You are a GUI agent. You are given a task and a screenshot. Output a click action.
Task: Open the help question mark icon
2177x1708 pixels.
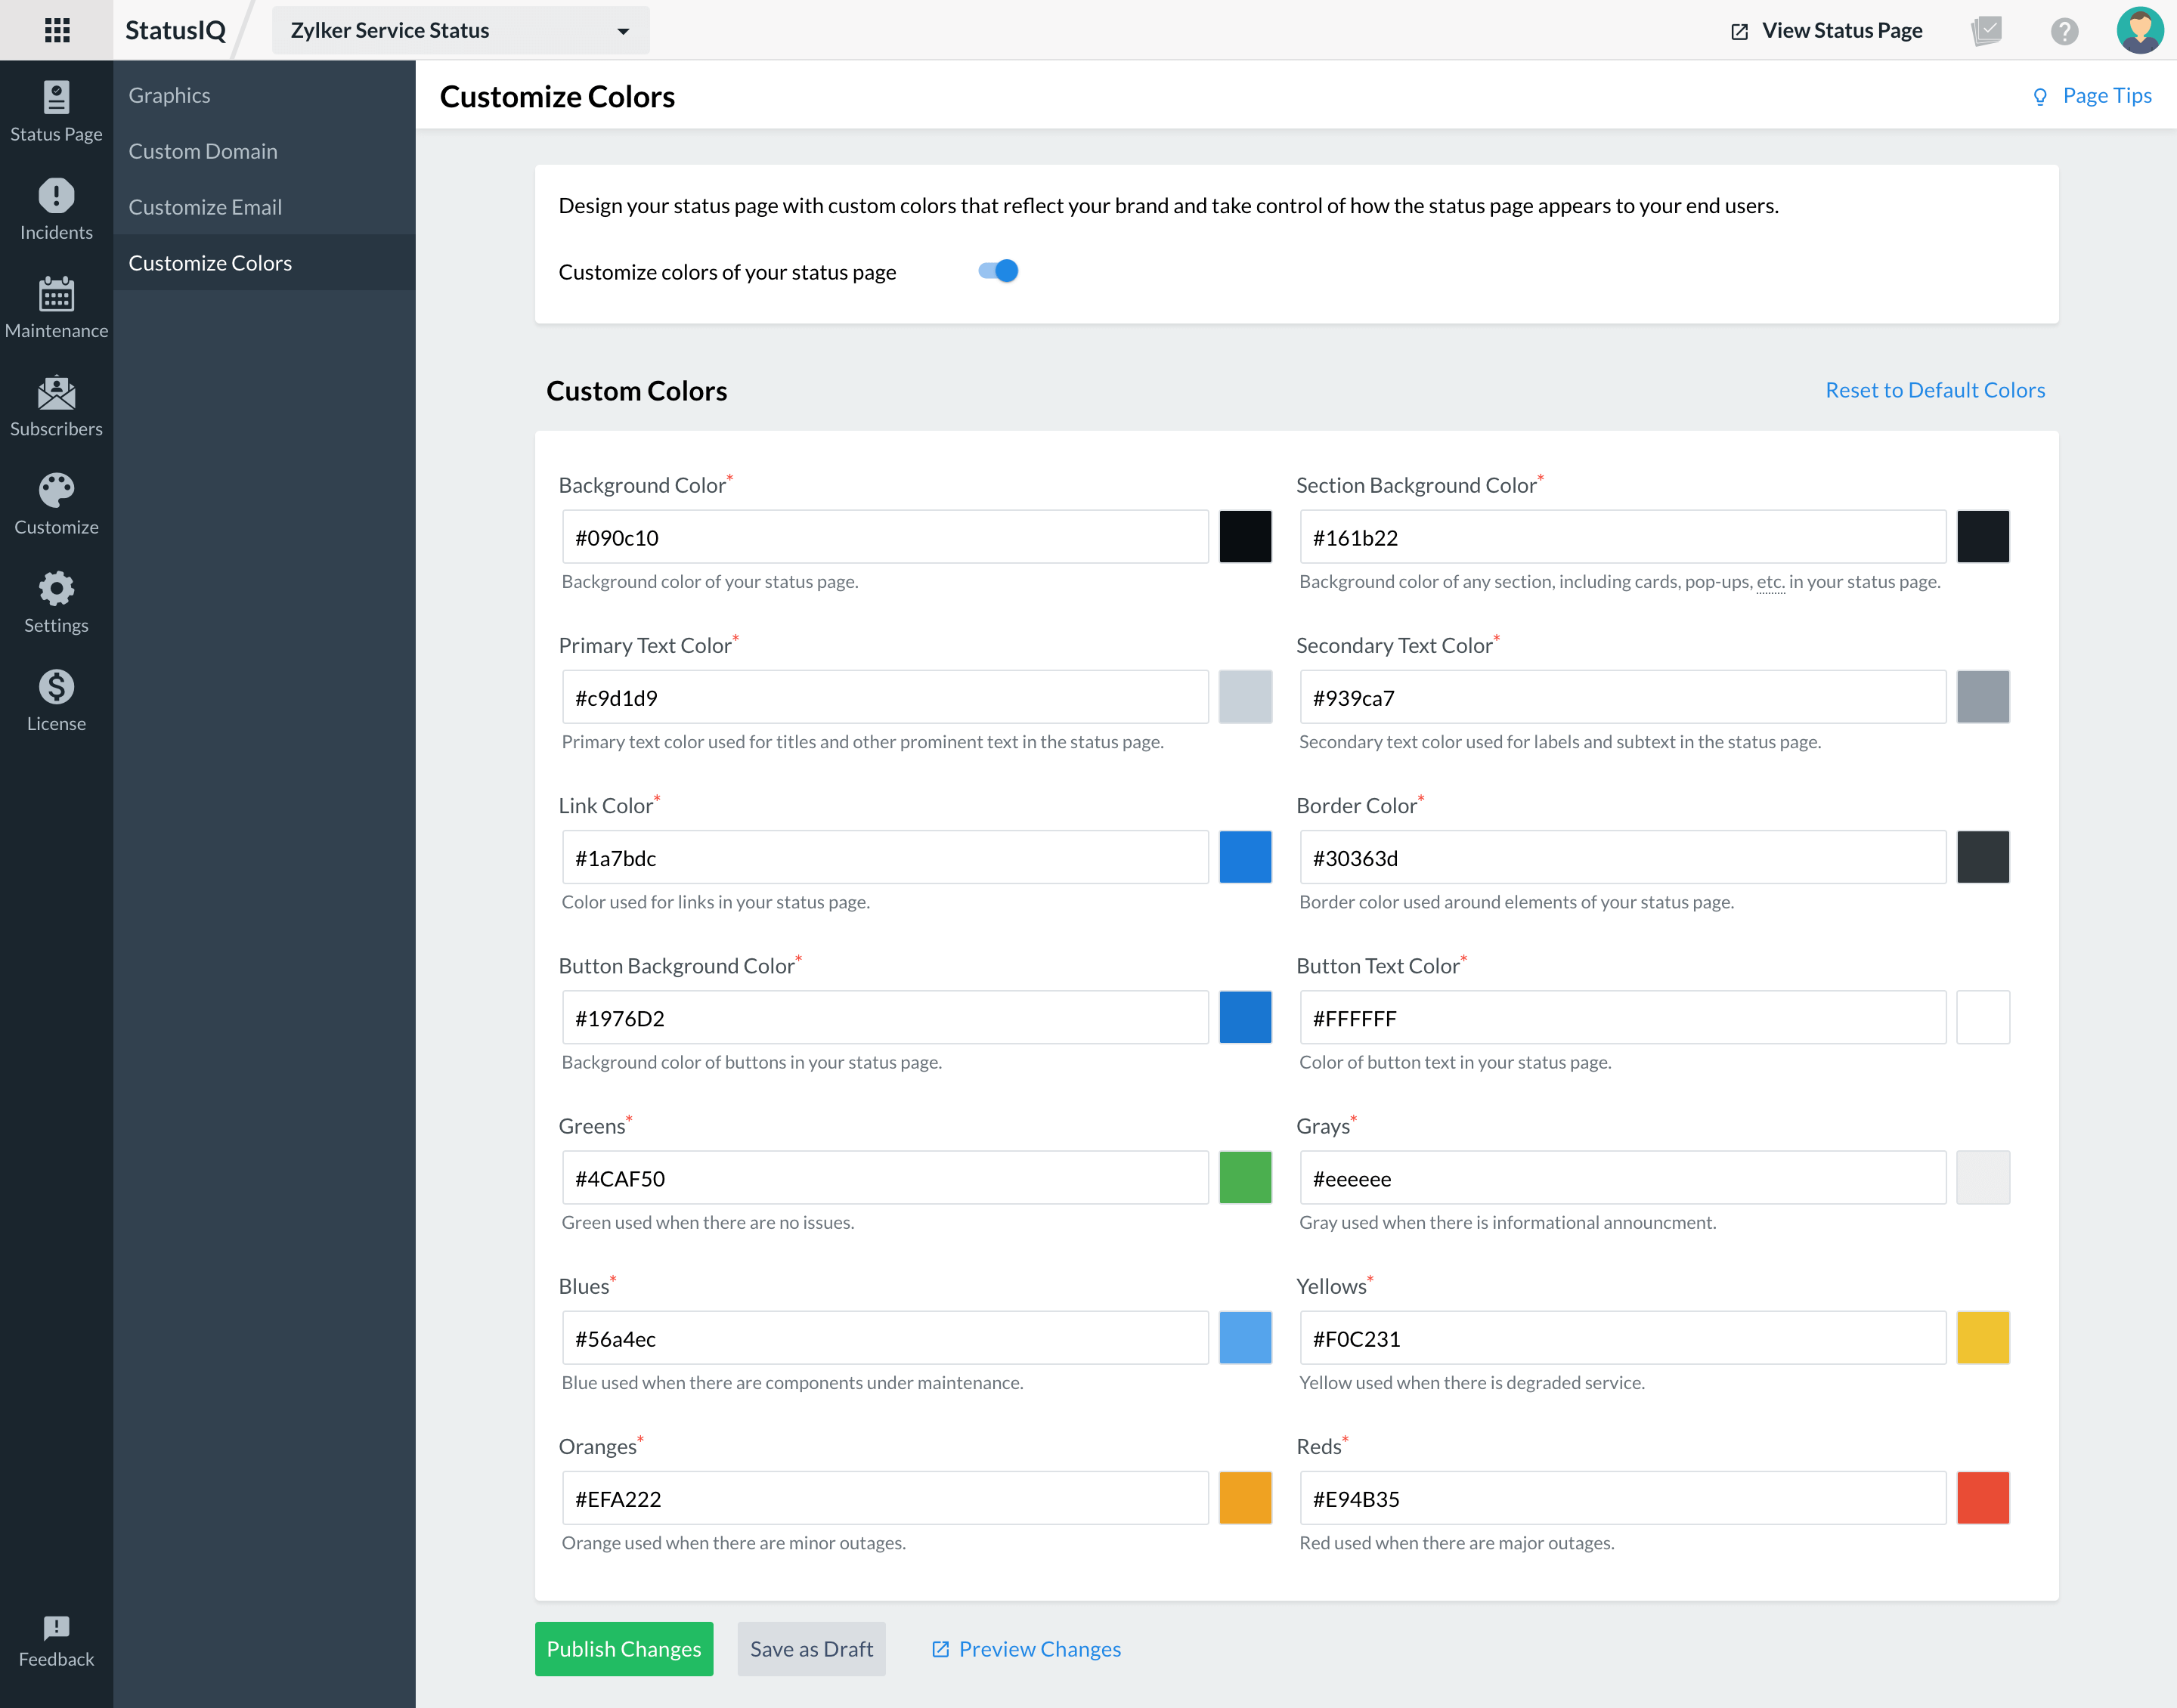(x=2064, y=31)
